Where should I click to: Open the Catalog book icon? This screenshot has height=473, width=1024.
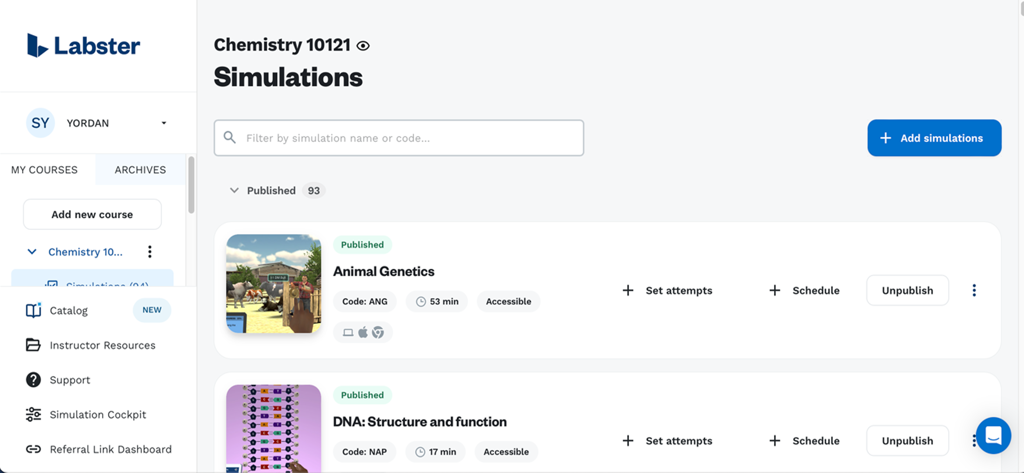33,311
